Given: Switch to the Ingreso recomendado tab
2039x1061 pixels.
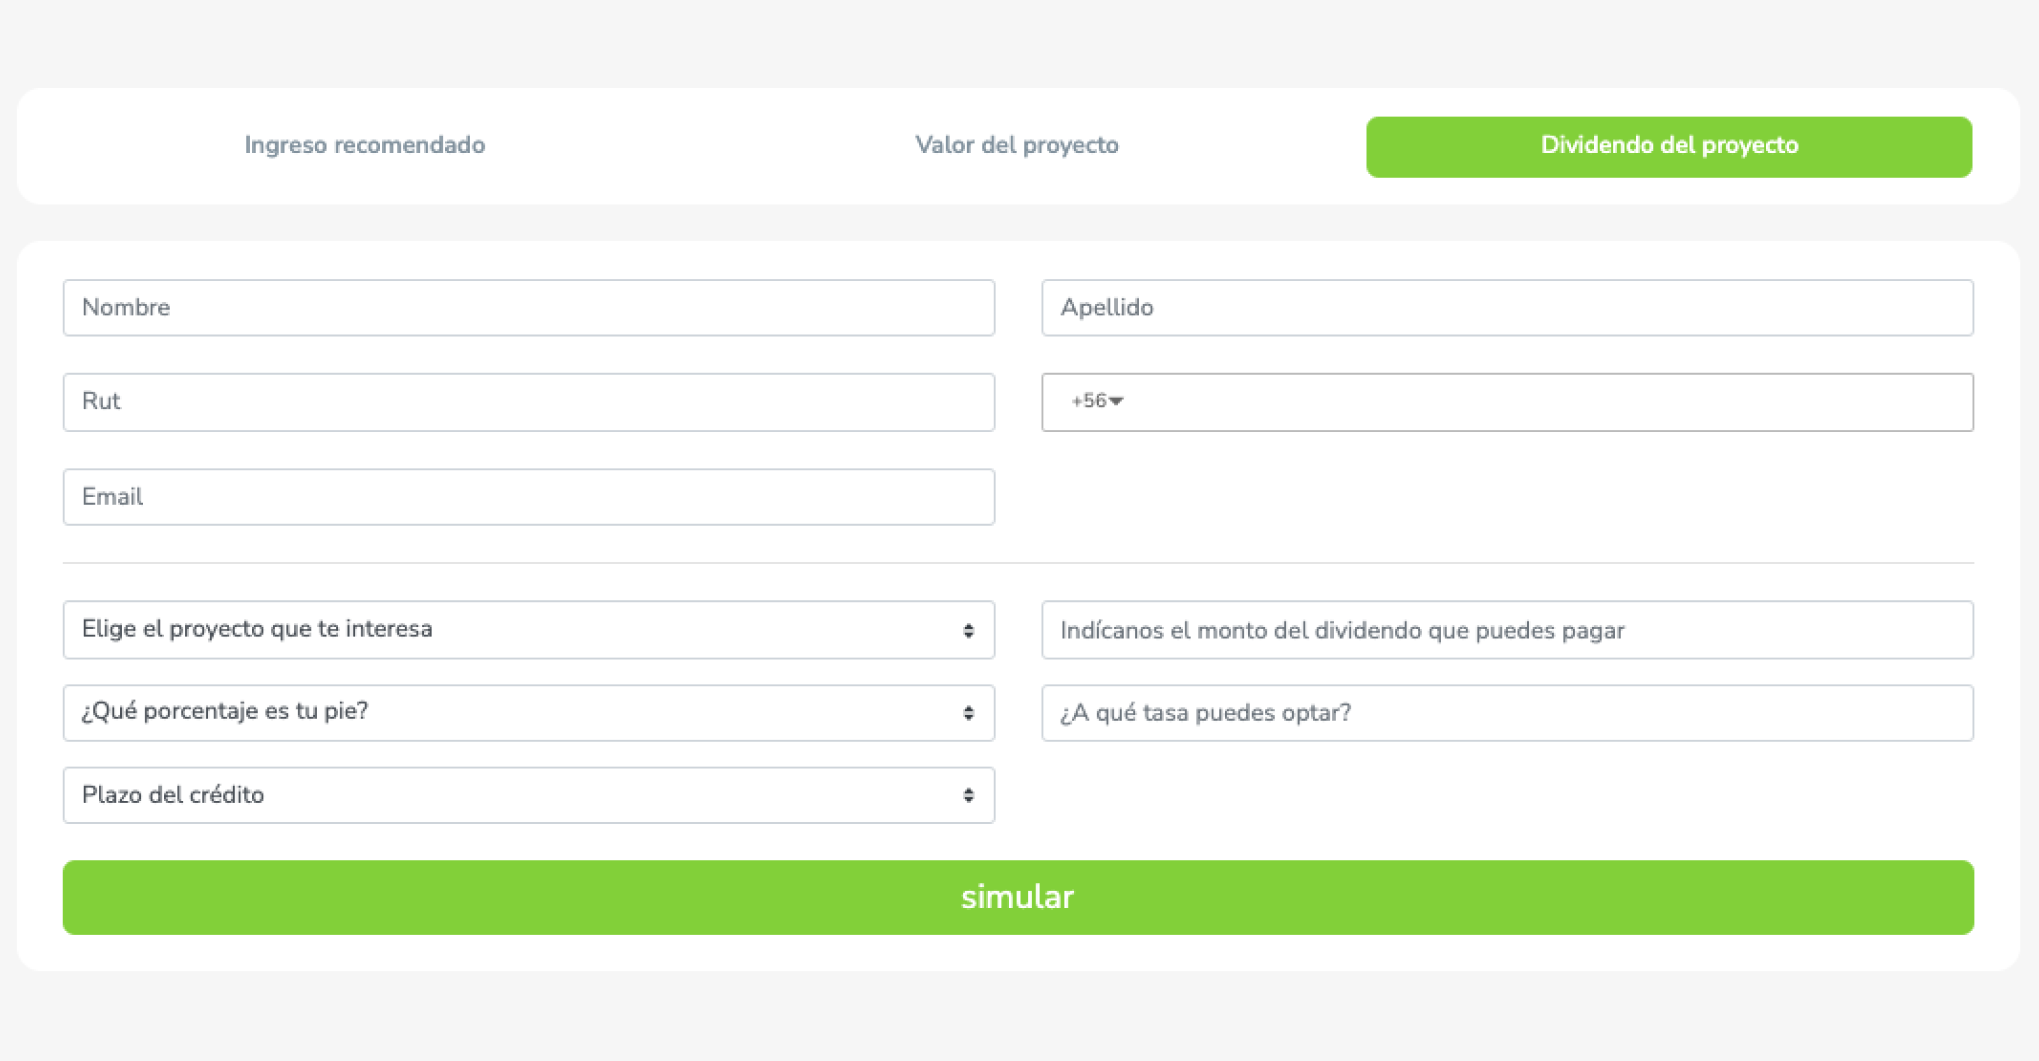Looking at the screenshot, I should 364,146.
